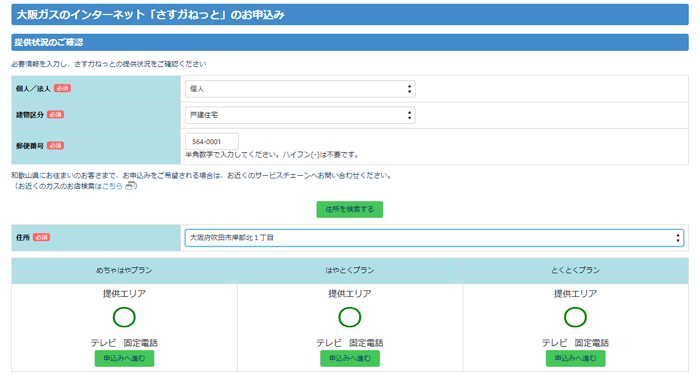700x375 pixels.
Task: Click 提供エリア label under はやとくプラン
Action: click(350, 294)
